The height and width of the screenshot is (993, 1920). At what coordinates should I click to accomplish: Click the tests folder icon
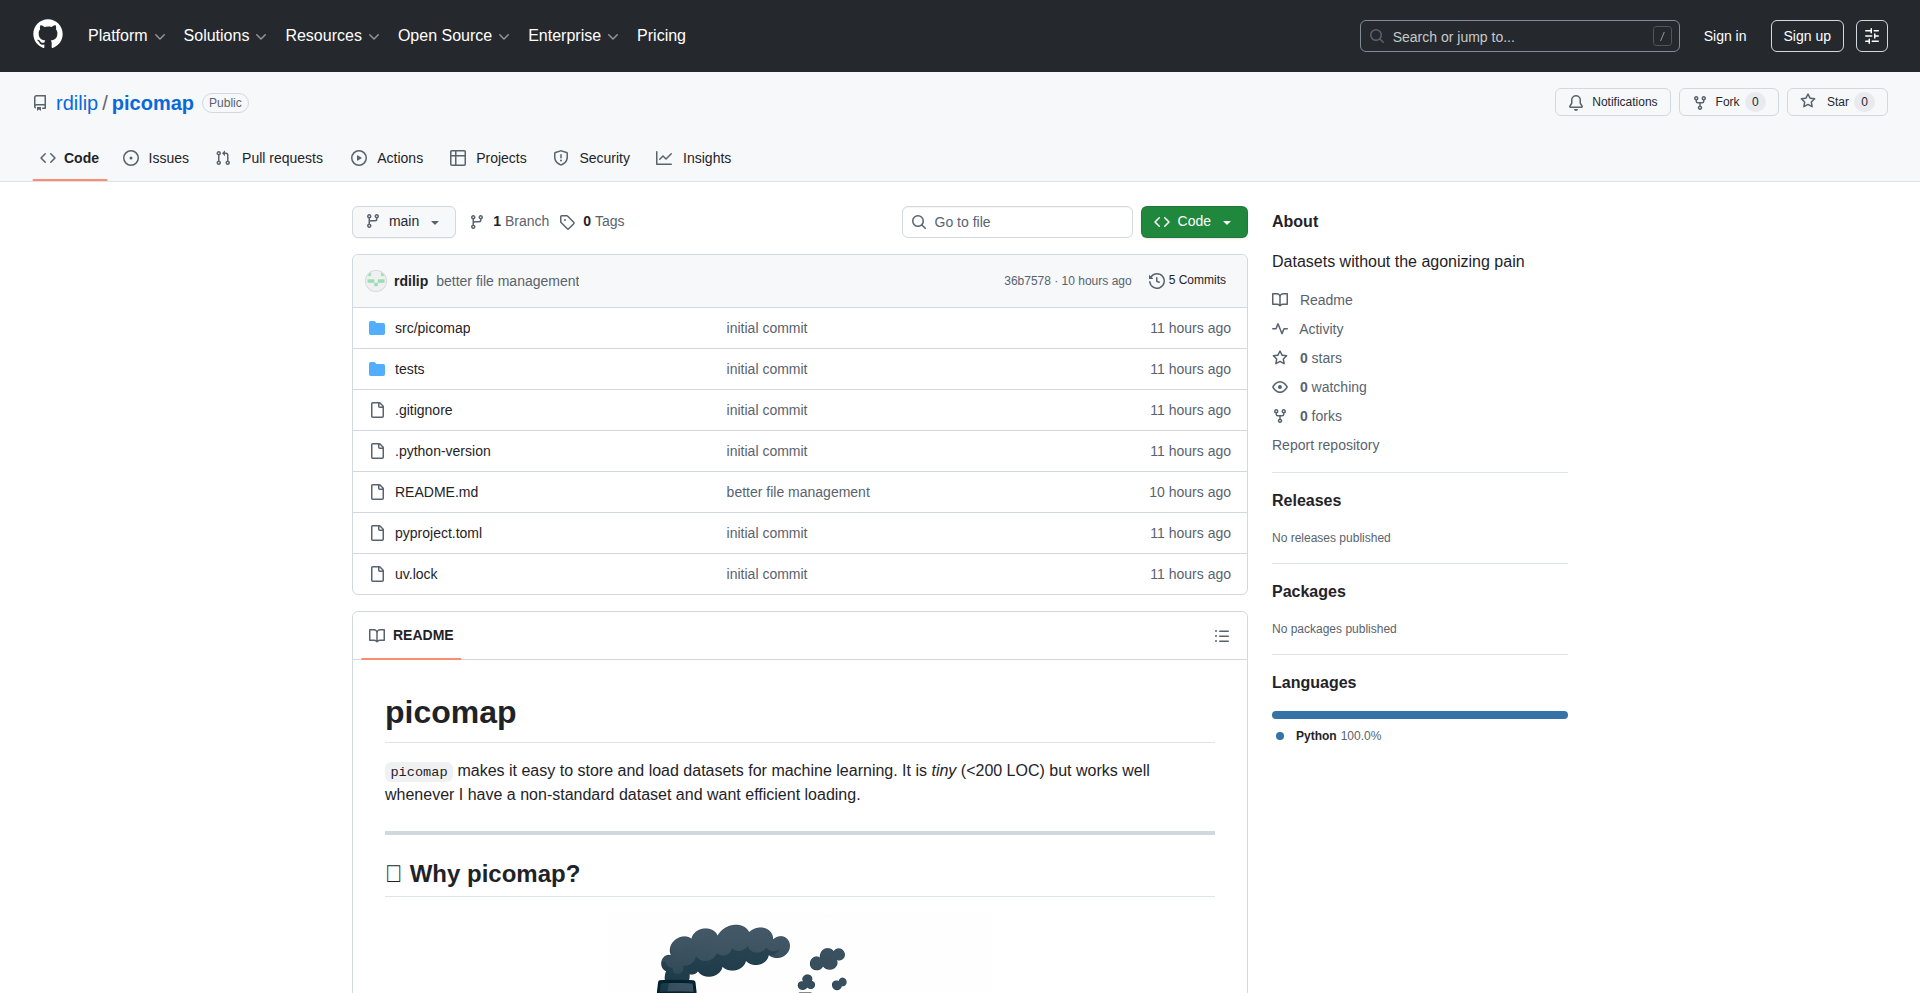[377, 369]
